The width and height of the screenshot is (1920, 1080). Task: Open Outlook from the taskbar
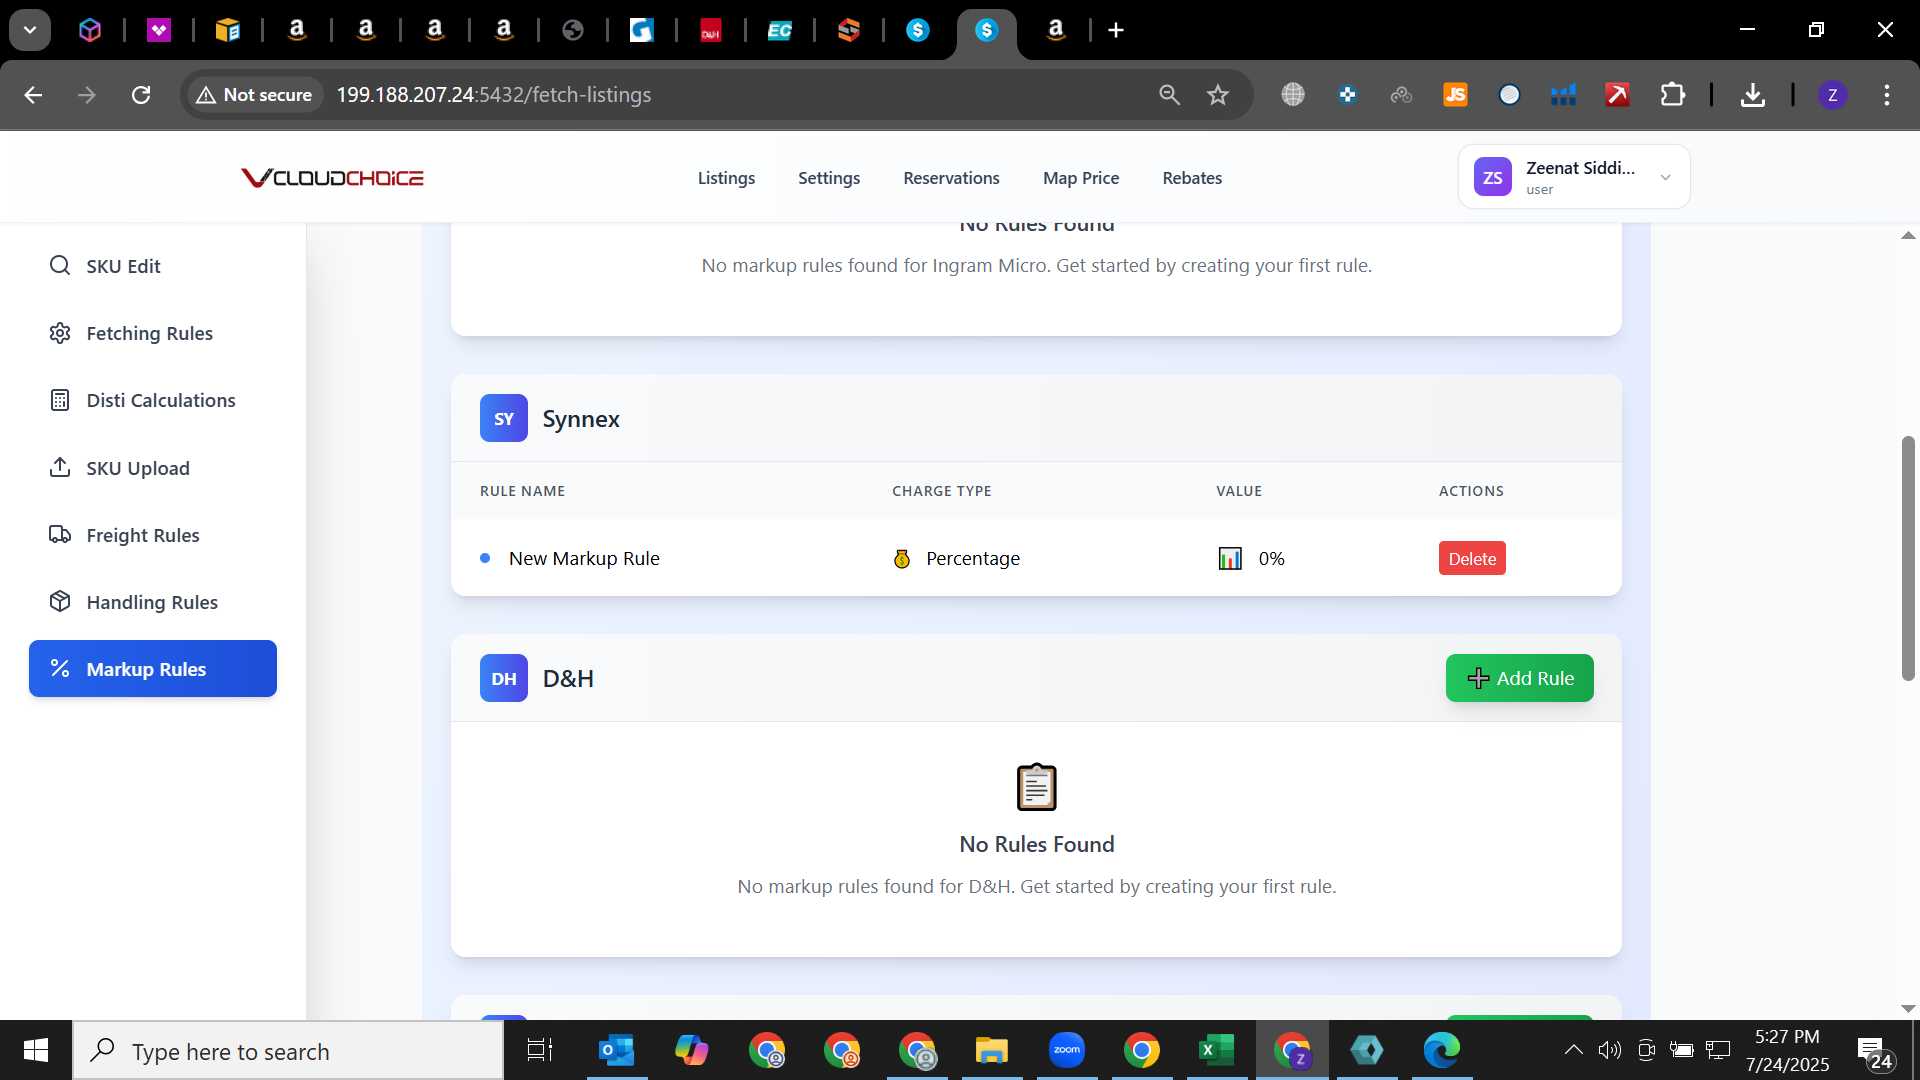tap(616, 1050)
